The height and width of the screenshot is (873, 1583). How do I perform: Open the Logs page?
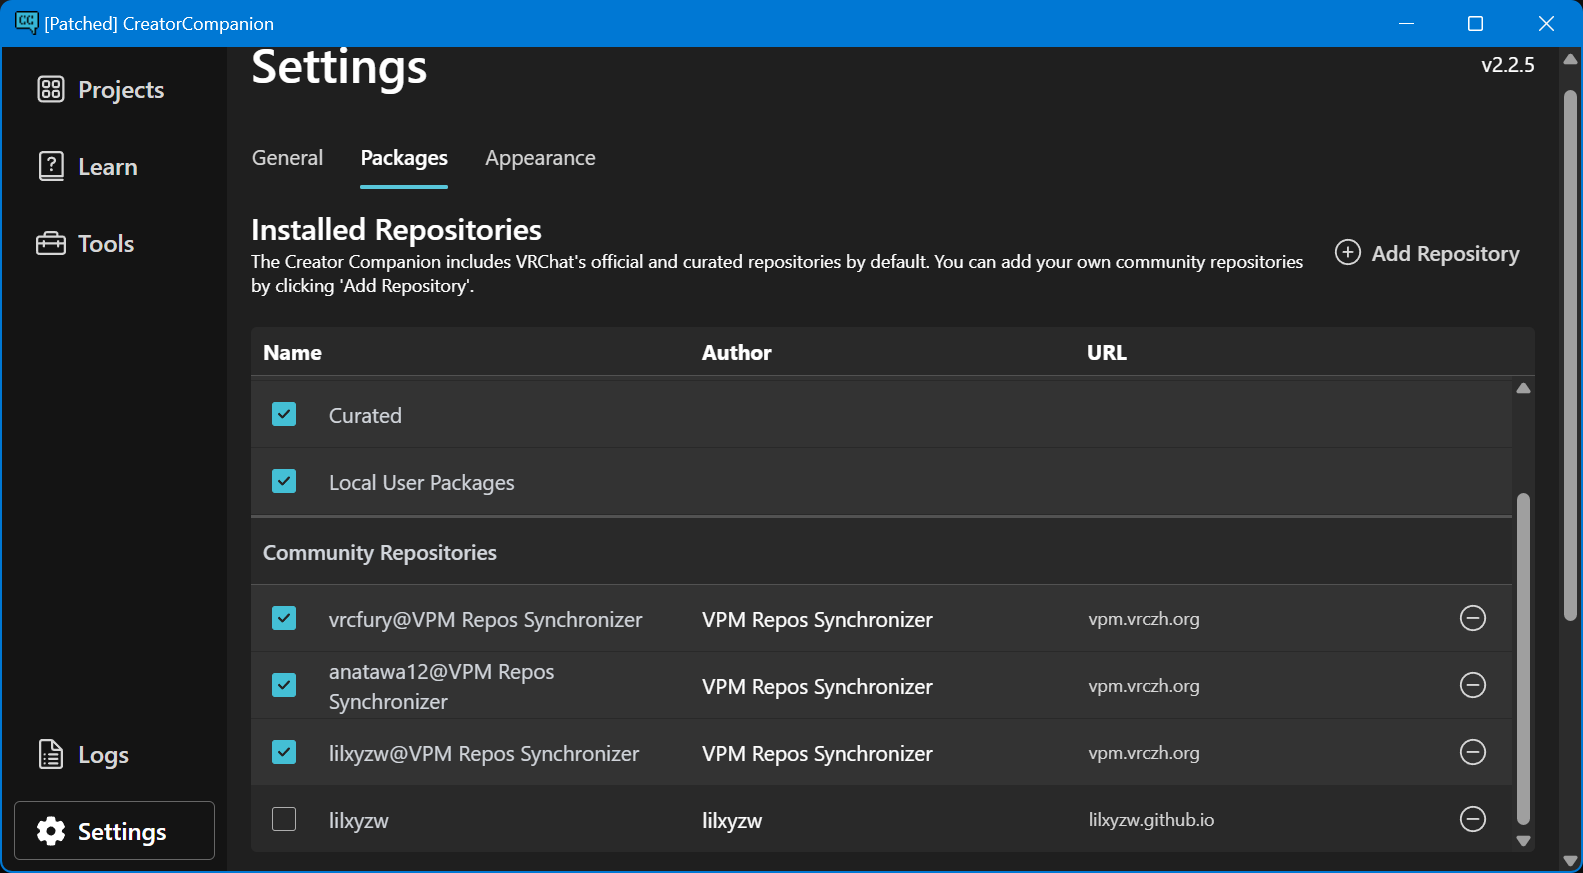point(83,755)
